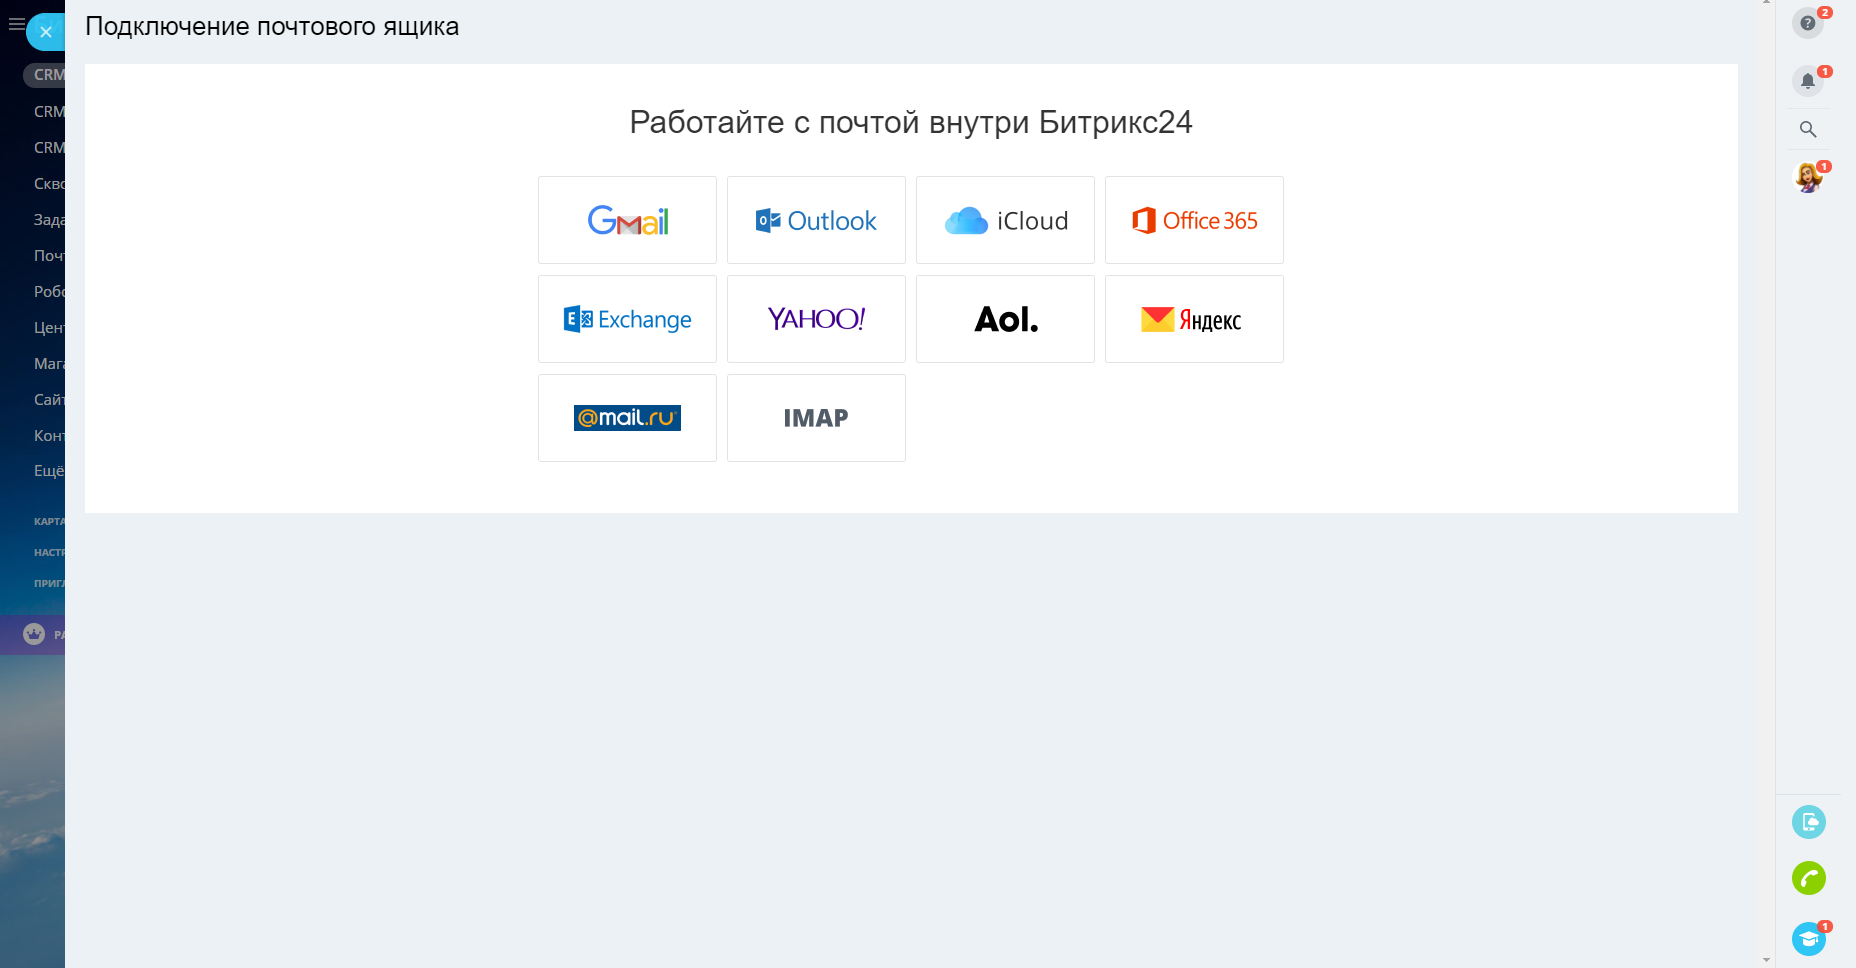Click the document copy icon in sidebar
Image resolution: width=1856 pixels, height=968 pixels.
1809,822
